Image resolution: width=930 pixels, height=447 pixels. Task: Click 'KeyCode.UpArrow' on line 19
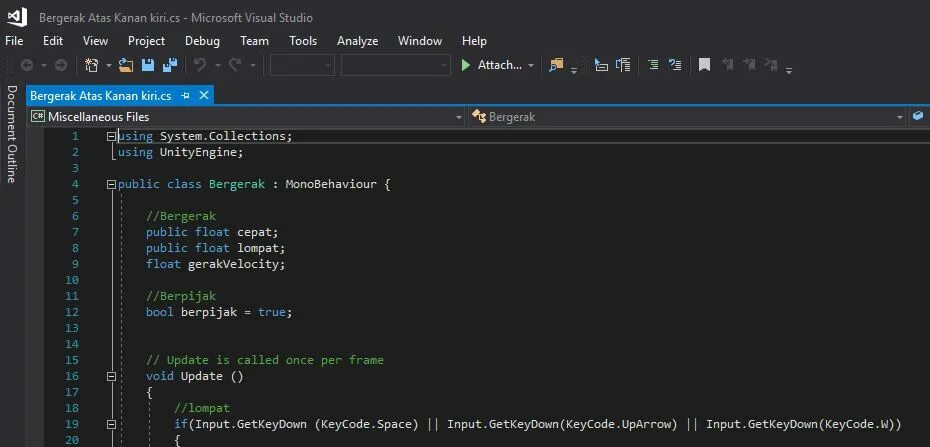(x=618, y=424)
